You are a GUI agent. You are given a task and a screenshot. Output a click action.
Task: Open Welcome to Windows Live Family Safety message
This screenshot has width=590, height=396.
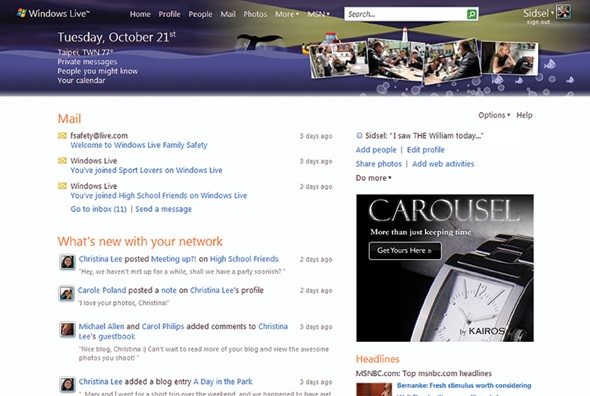(139, 145)
